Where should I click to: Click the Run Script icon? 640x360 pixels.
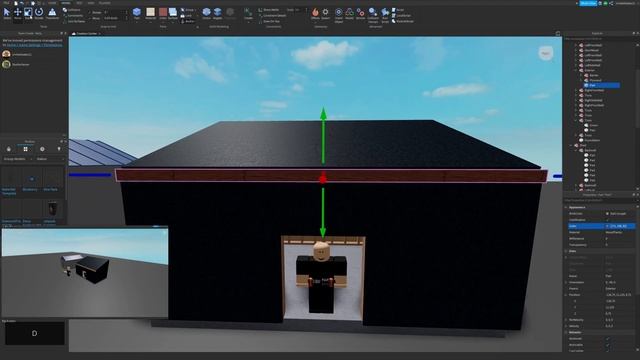[385, 14]
